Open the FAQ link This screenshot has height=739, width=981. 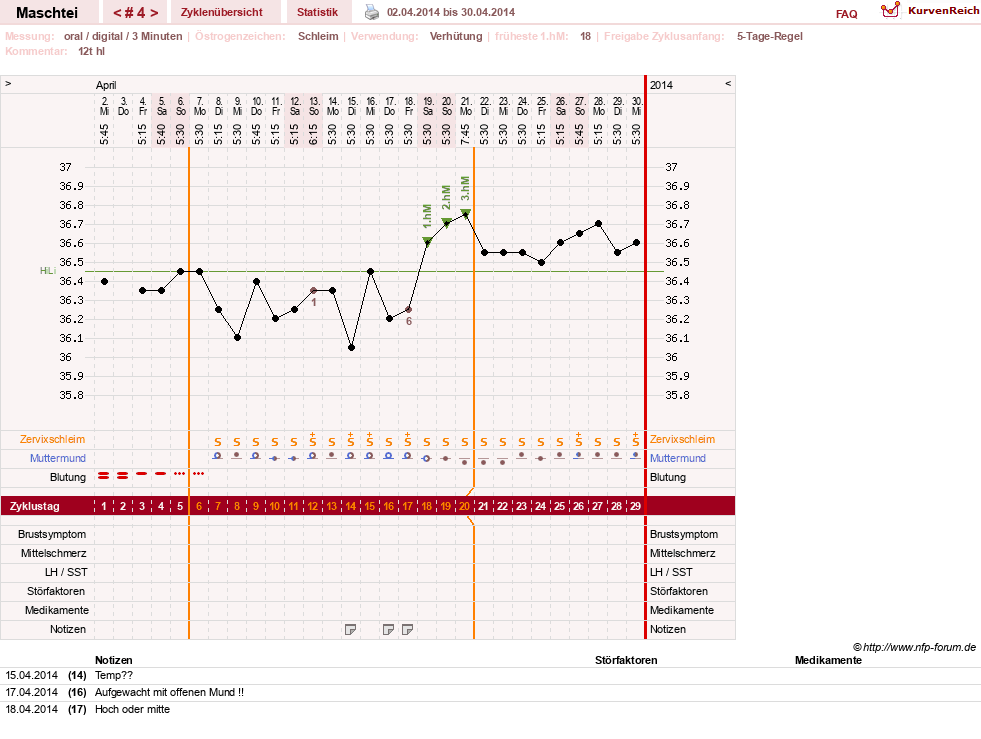[x=846, y=14]
